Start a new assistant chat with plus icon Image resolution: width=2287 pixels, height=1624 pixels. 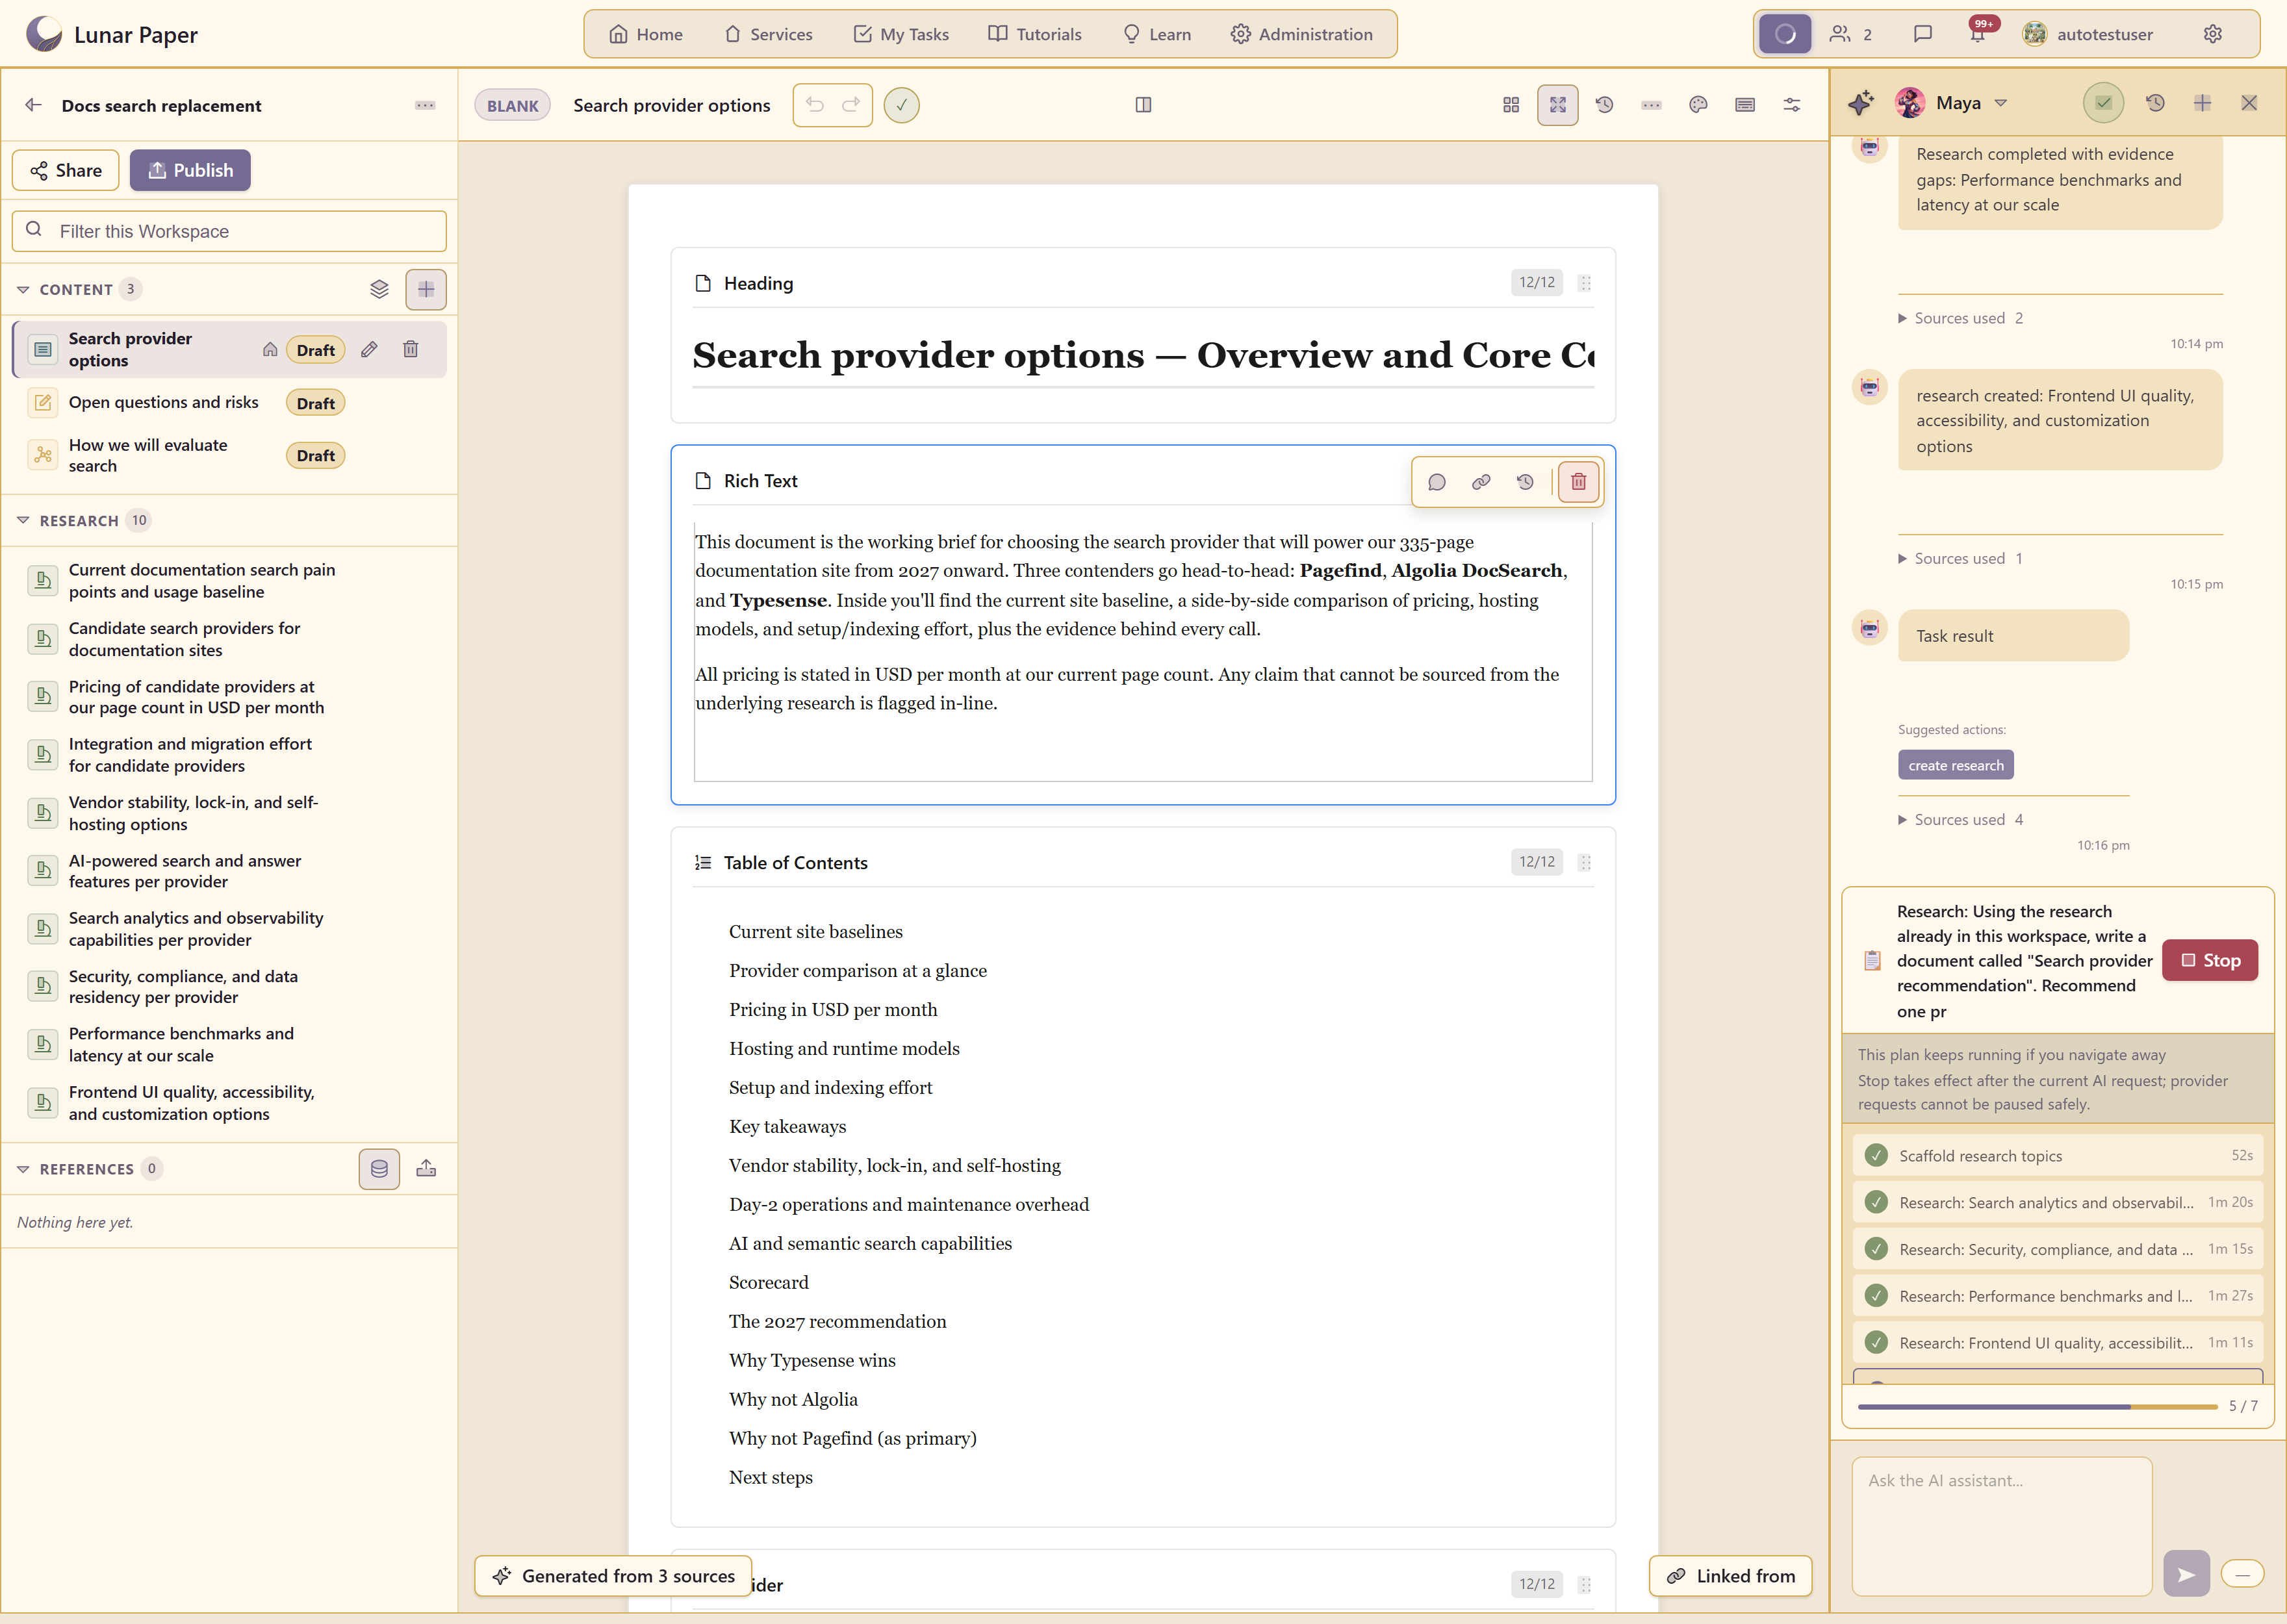click(x=2202, y=103)
